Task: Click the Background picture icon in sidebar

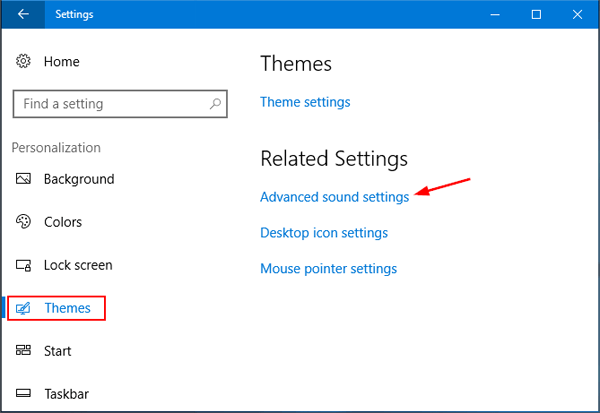Action: pos(24,180)
